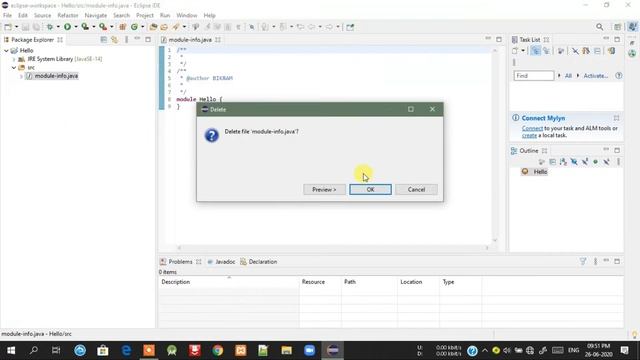Click the Debug bug toolbar icon

tap(50, 27)
